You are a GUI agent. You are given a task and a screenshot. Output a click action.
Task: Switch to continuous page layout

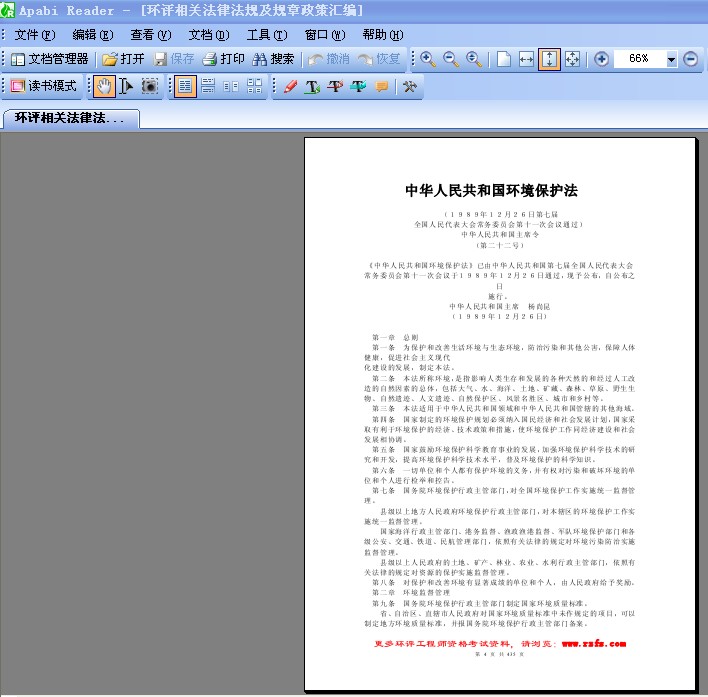[208, 86]
